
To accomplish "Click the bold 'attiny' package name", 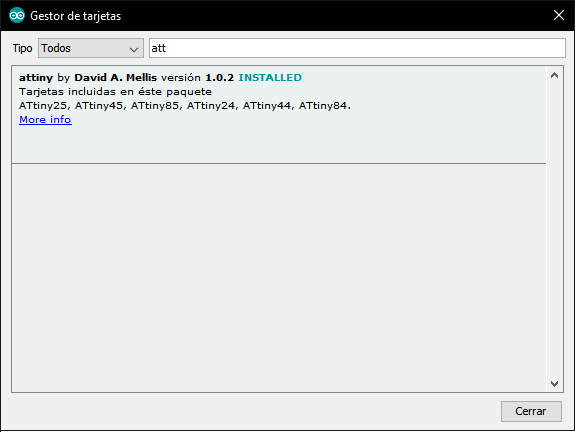I will pyautogui.click(x=36, y=78).
